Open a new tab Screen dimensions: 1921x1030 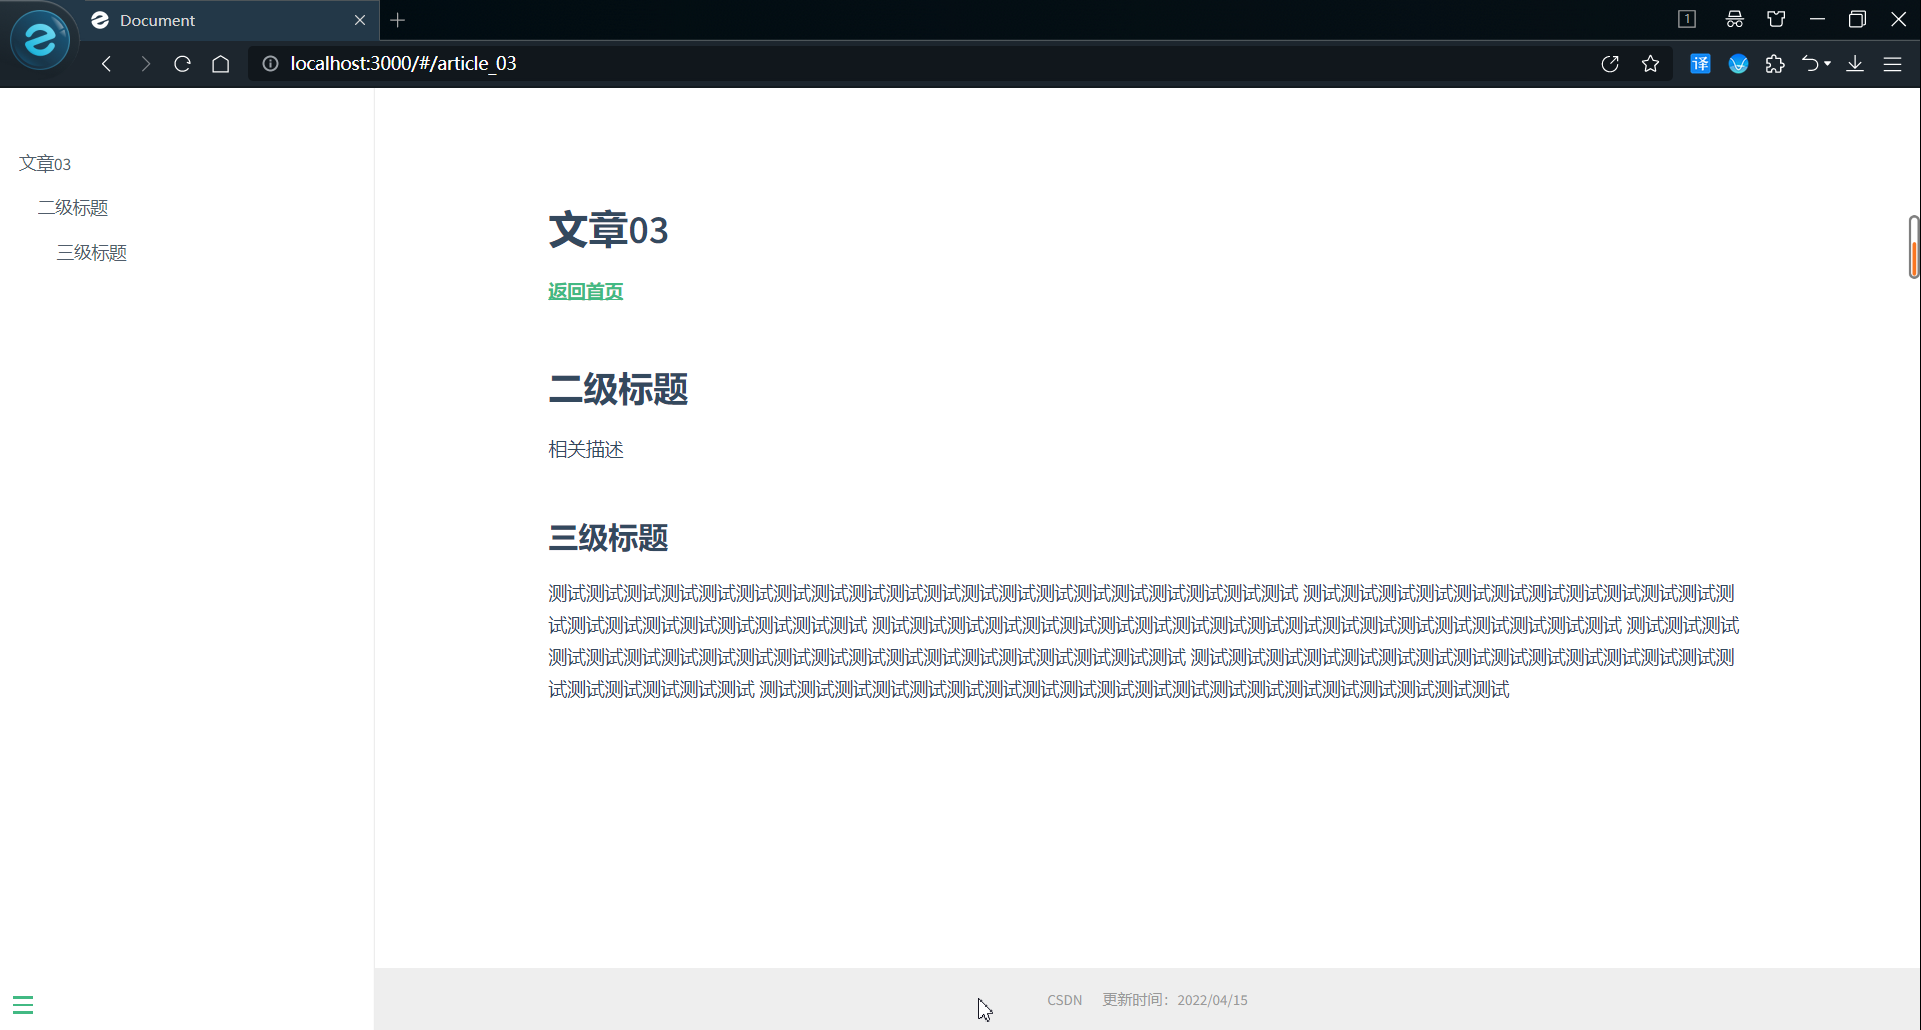tap(398, 20)
